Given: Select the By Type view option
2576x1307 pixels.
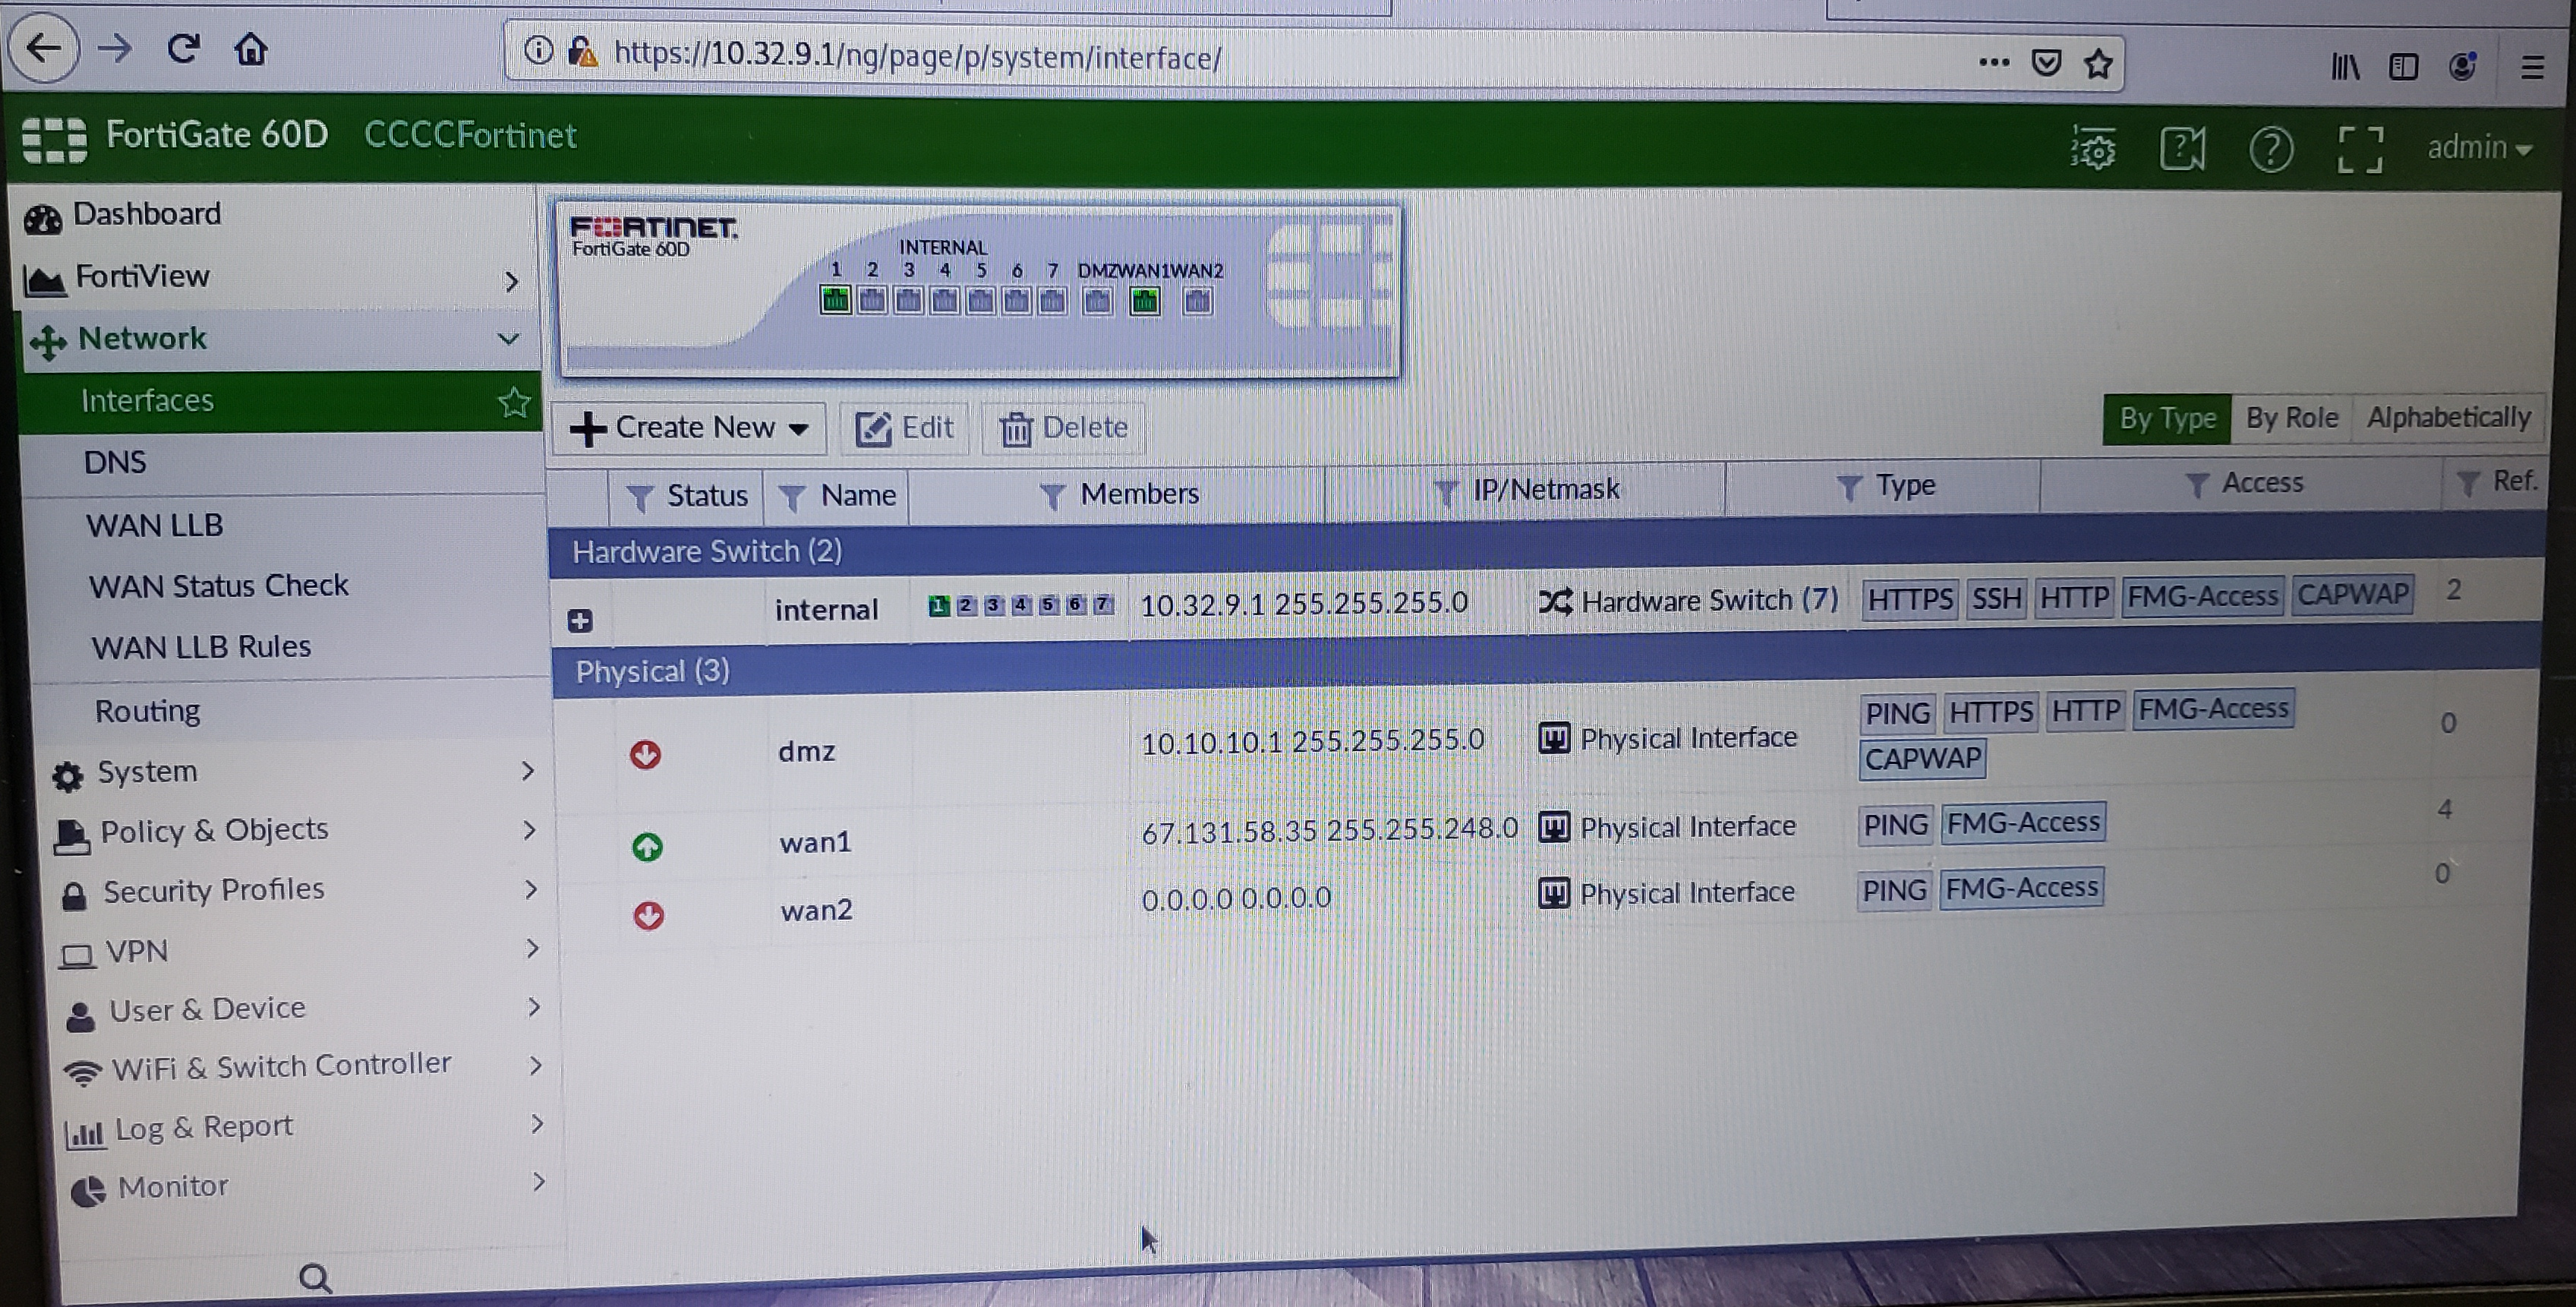Looking at the screenshot, I should point(2166,418).
